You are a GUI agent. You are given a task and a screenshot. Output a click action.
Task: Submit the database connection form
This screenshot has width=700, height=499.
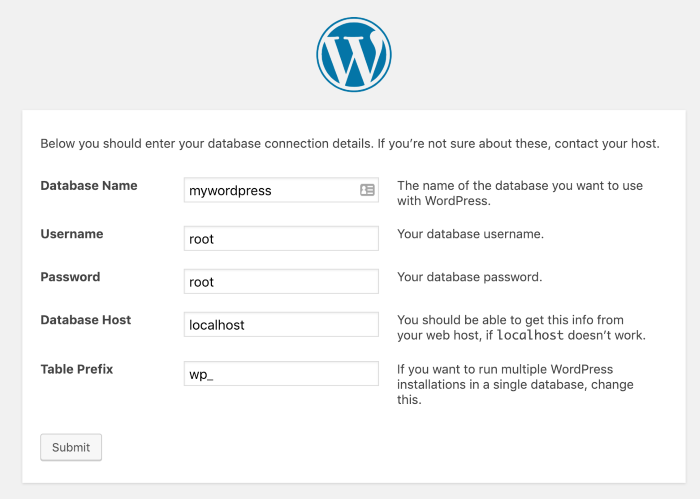71,447
